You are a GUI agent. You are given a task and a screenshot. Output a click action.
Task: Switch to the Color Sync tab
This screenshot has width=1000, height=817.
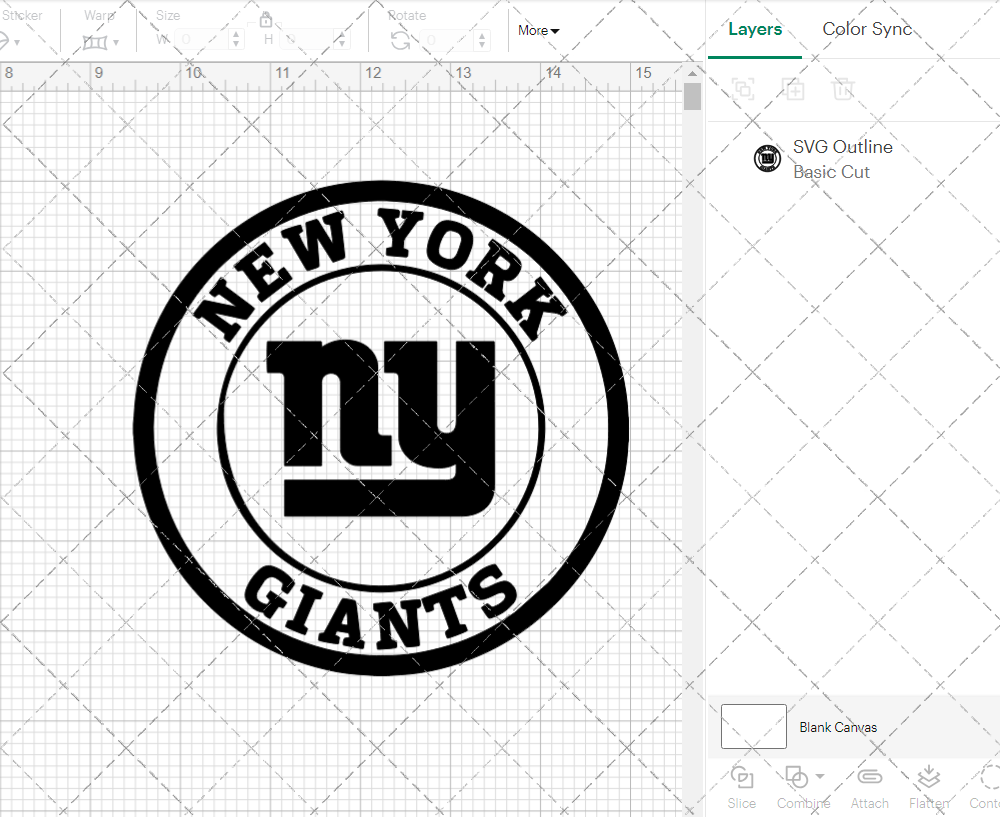click(867, 29)
